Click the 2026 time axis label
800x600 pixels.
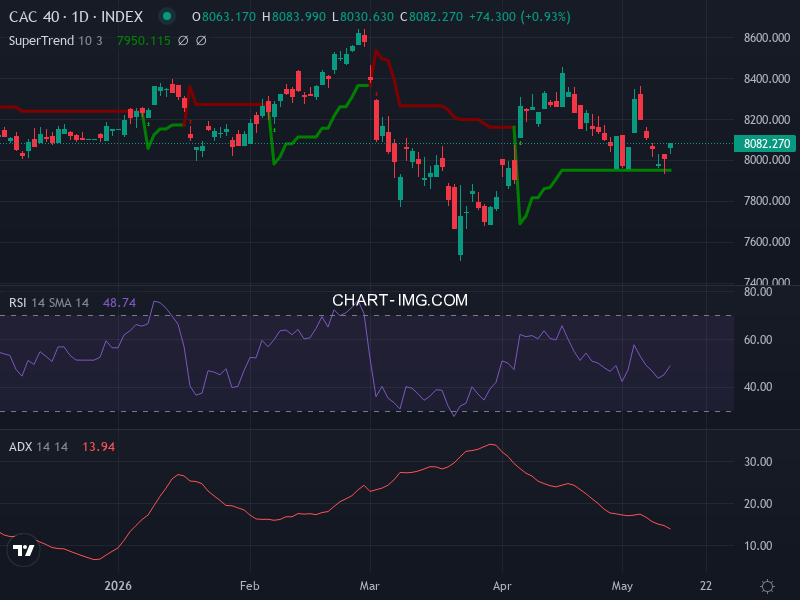coord(118,586)
